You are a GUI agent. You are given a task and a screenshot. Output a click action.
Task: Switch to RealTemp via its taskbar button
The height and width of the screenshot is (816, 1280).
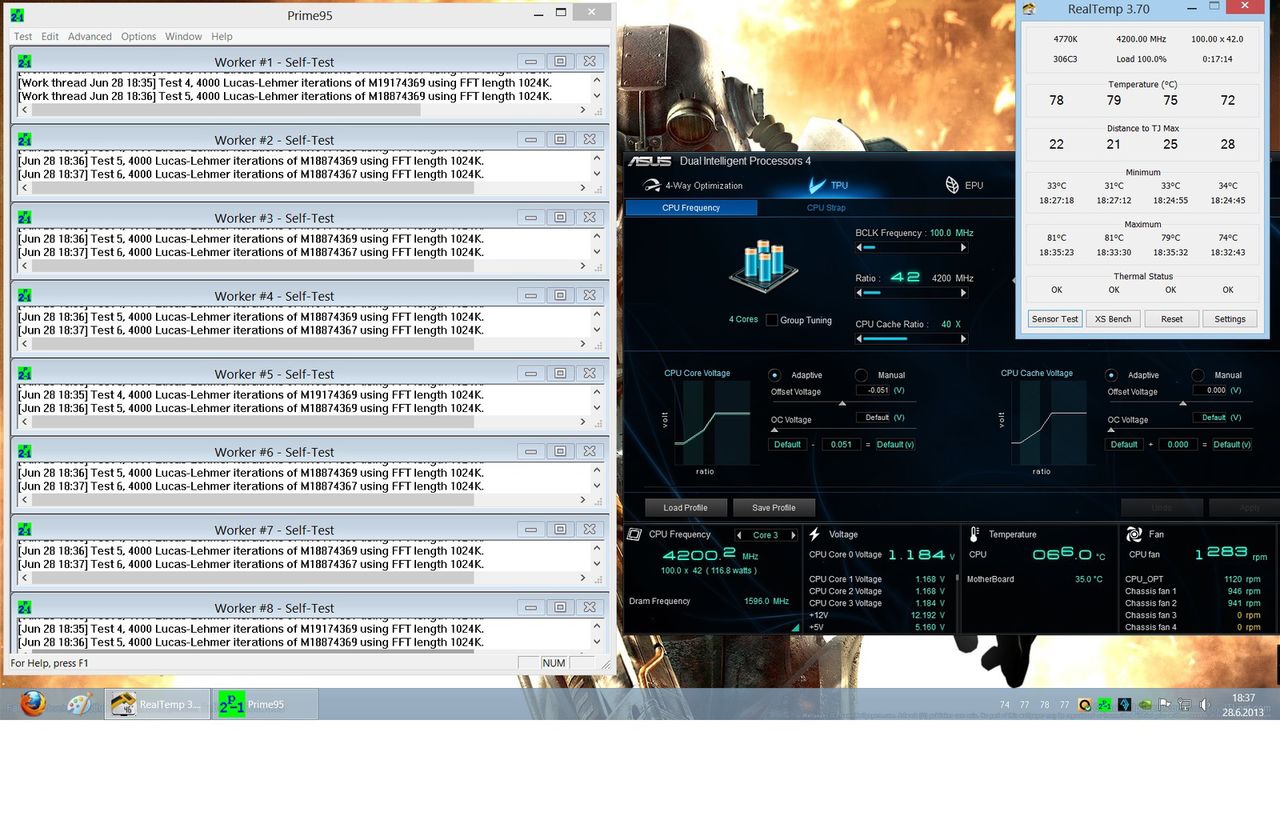click(157, 704)
